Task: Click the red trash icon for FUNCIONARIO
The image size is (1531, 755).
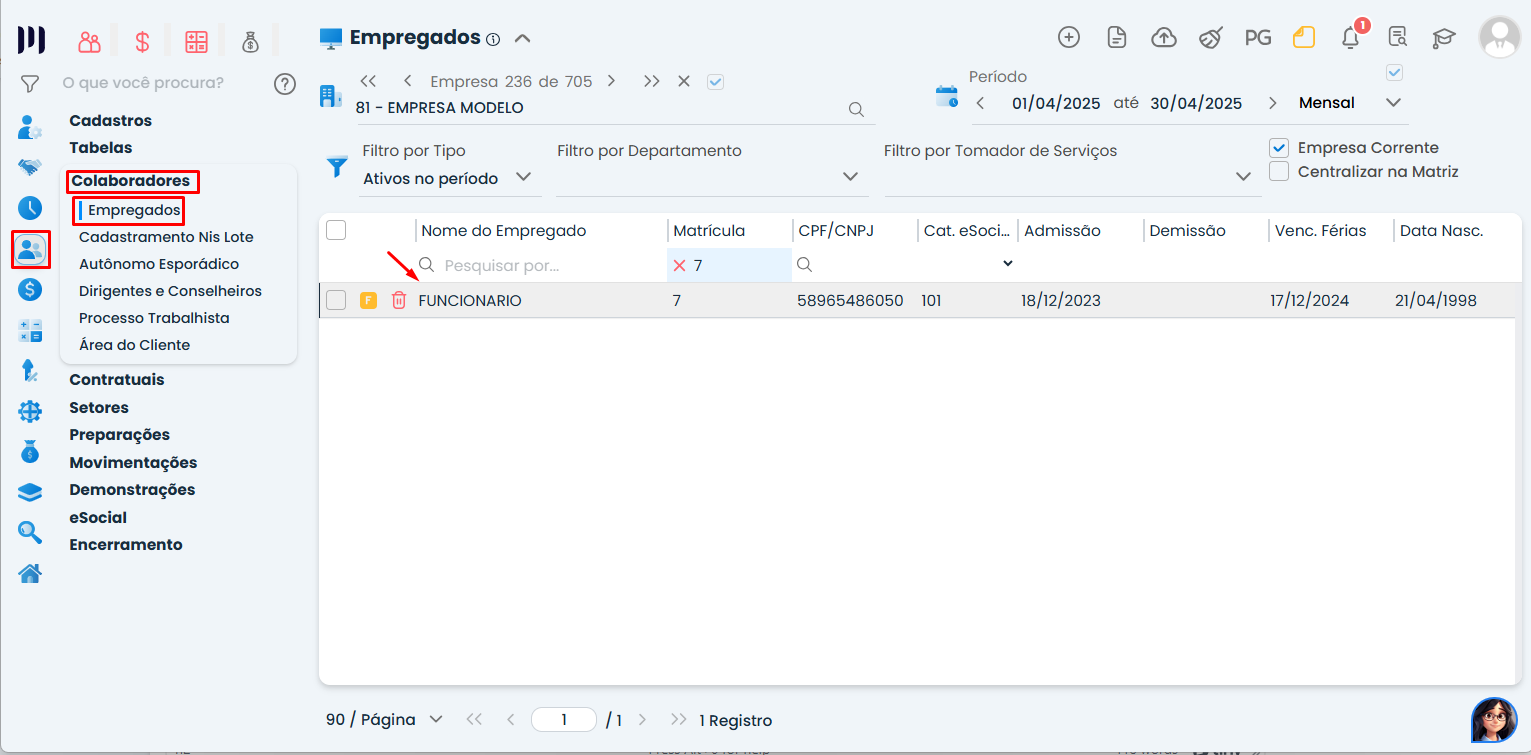Action: [x=399, y=300]
